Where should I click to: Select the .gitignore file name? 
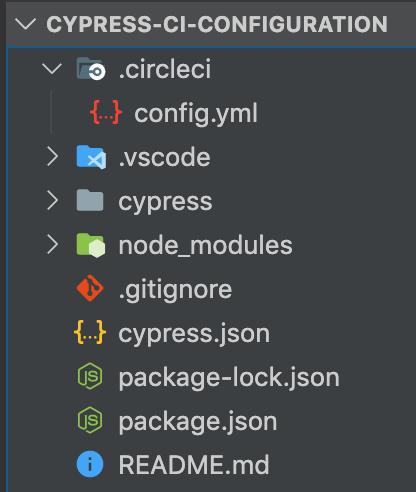175,290
